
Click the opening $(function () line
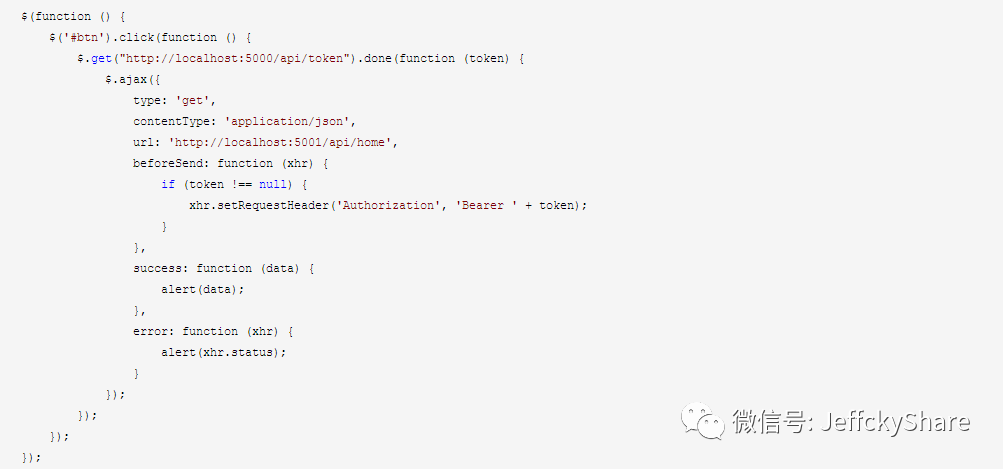click(x=72, y=16)
